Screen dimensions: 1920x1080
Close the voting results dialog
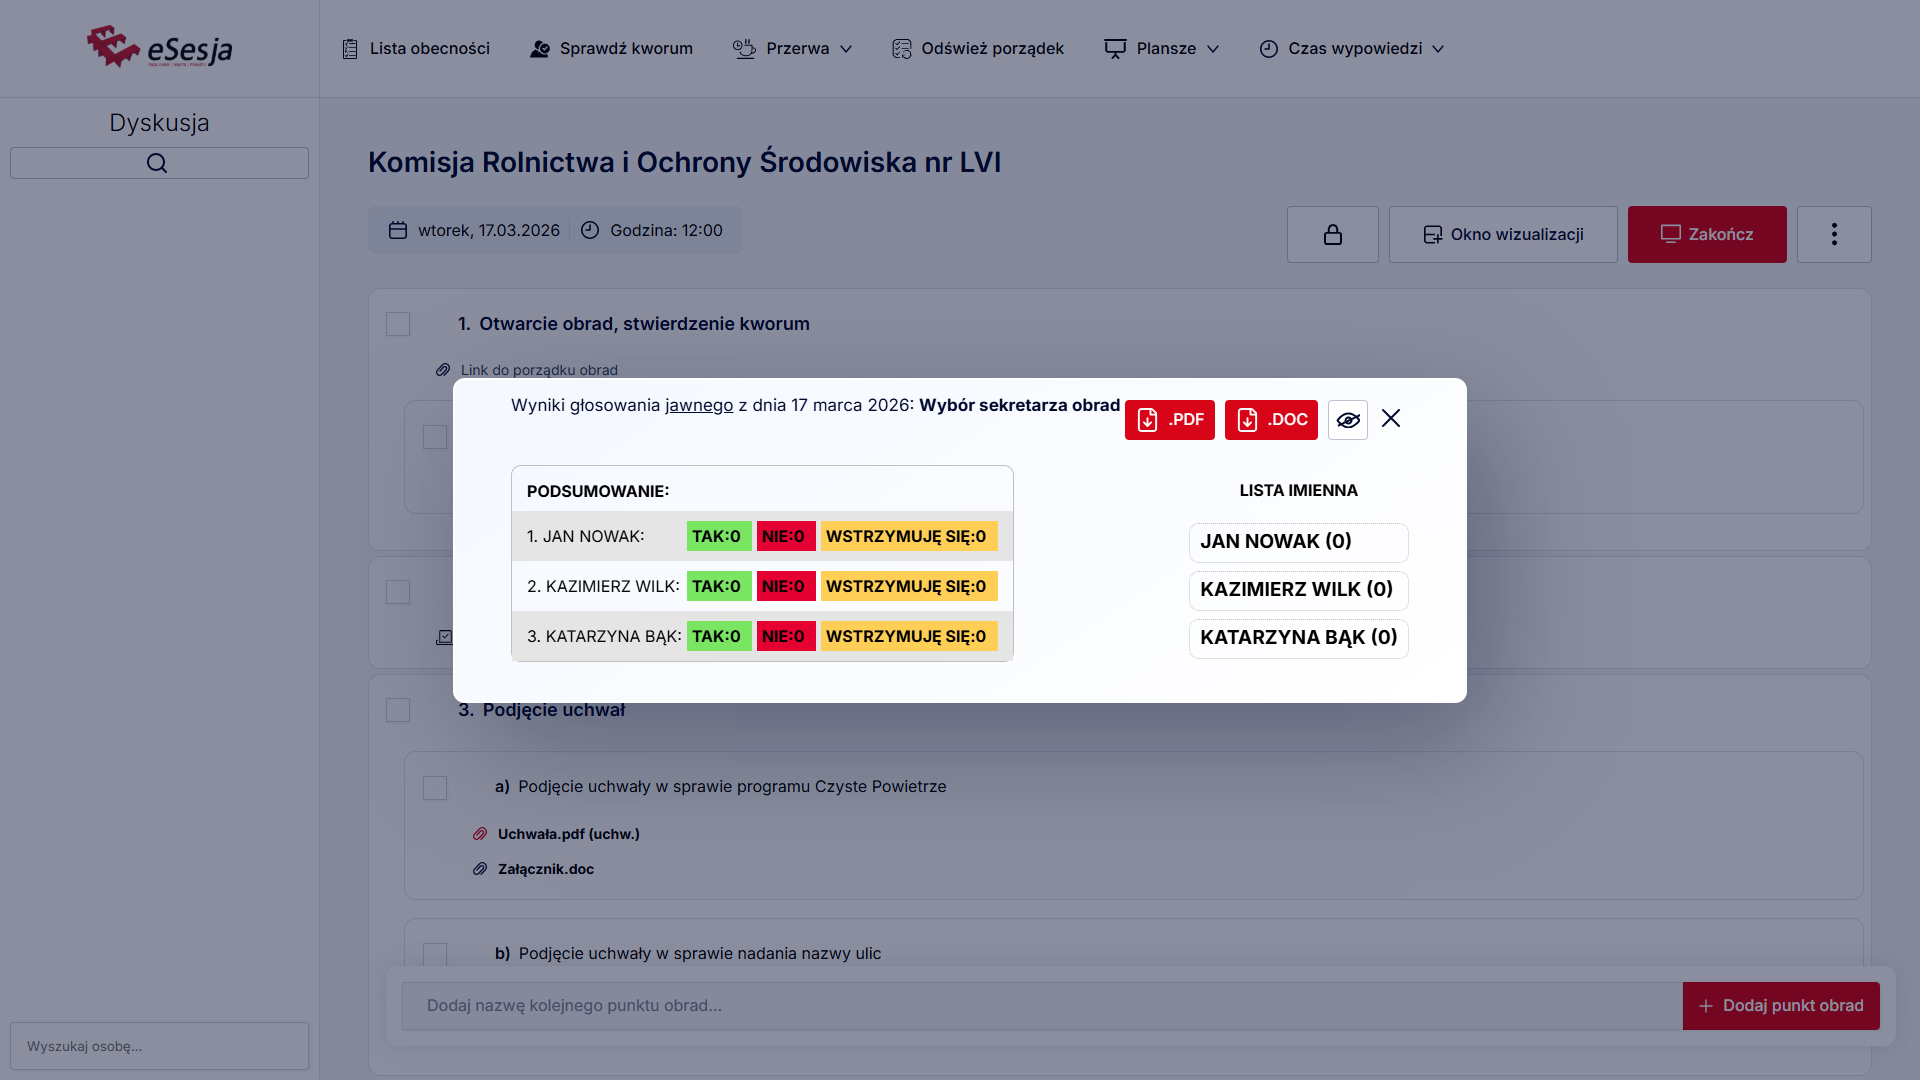(1391, 418)
